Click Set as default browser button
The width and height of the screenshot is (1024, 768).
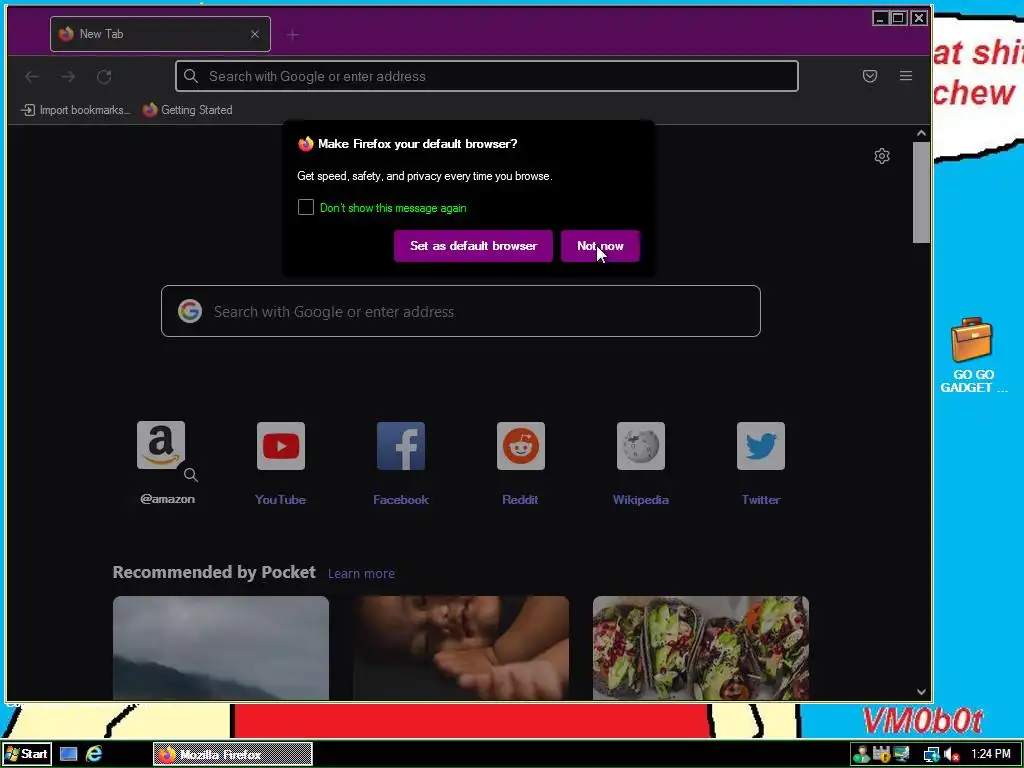[x=473, y=246]
